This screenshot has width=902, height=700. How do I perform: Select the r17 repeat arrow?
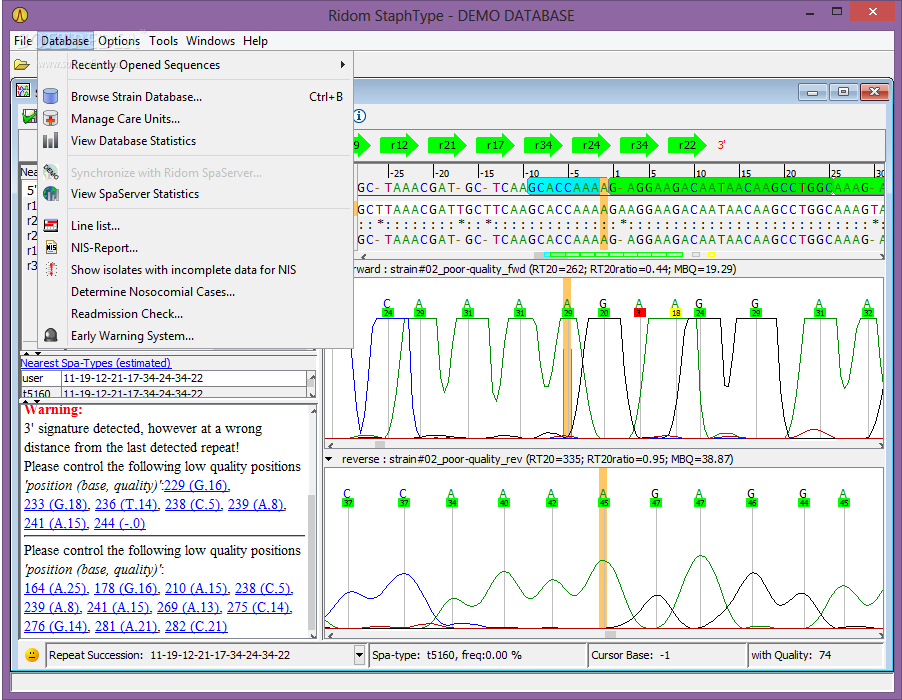tap(497, 145)
